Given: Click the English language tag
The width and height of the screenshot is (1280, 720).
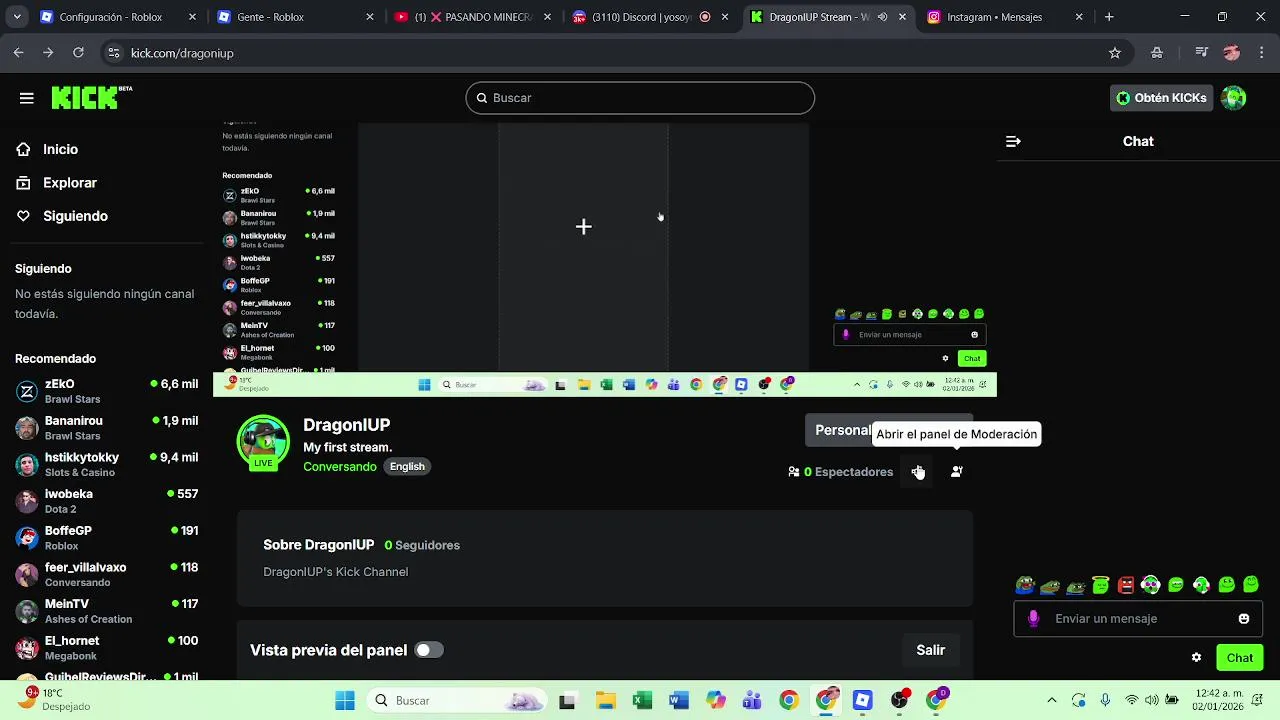Looking at the screenshot, I should [407, 467].
